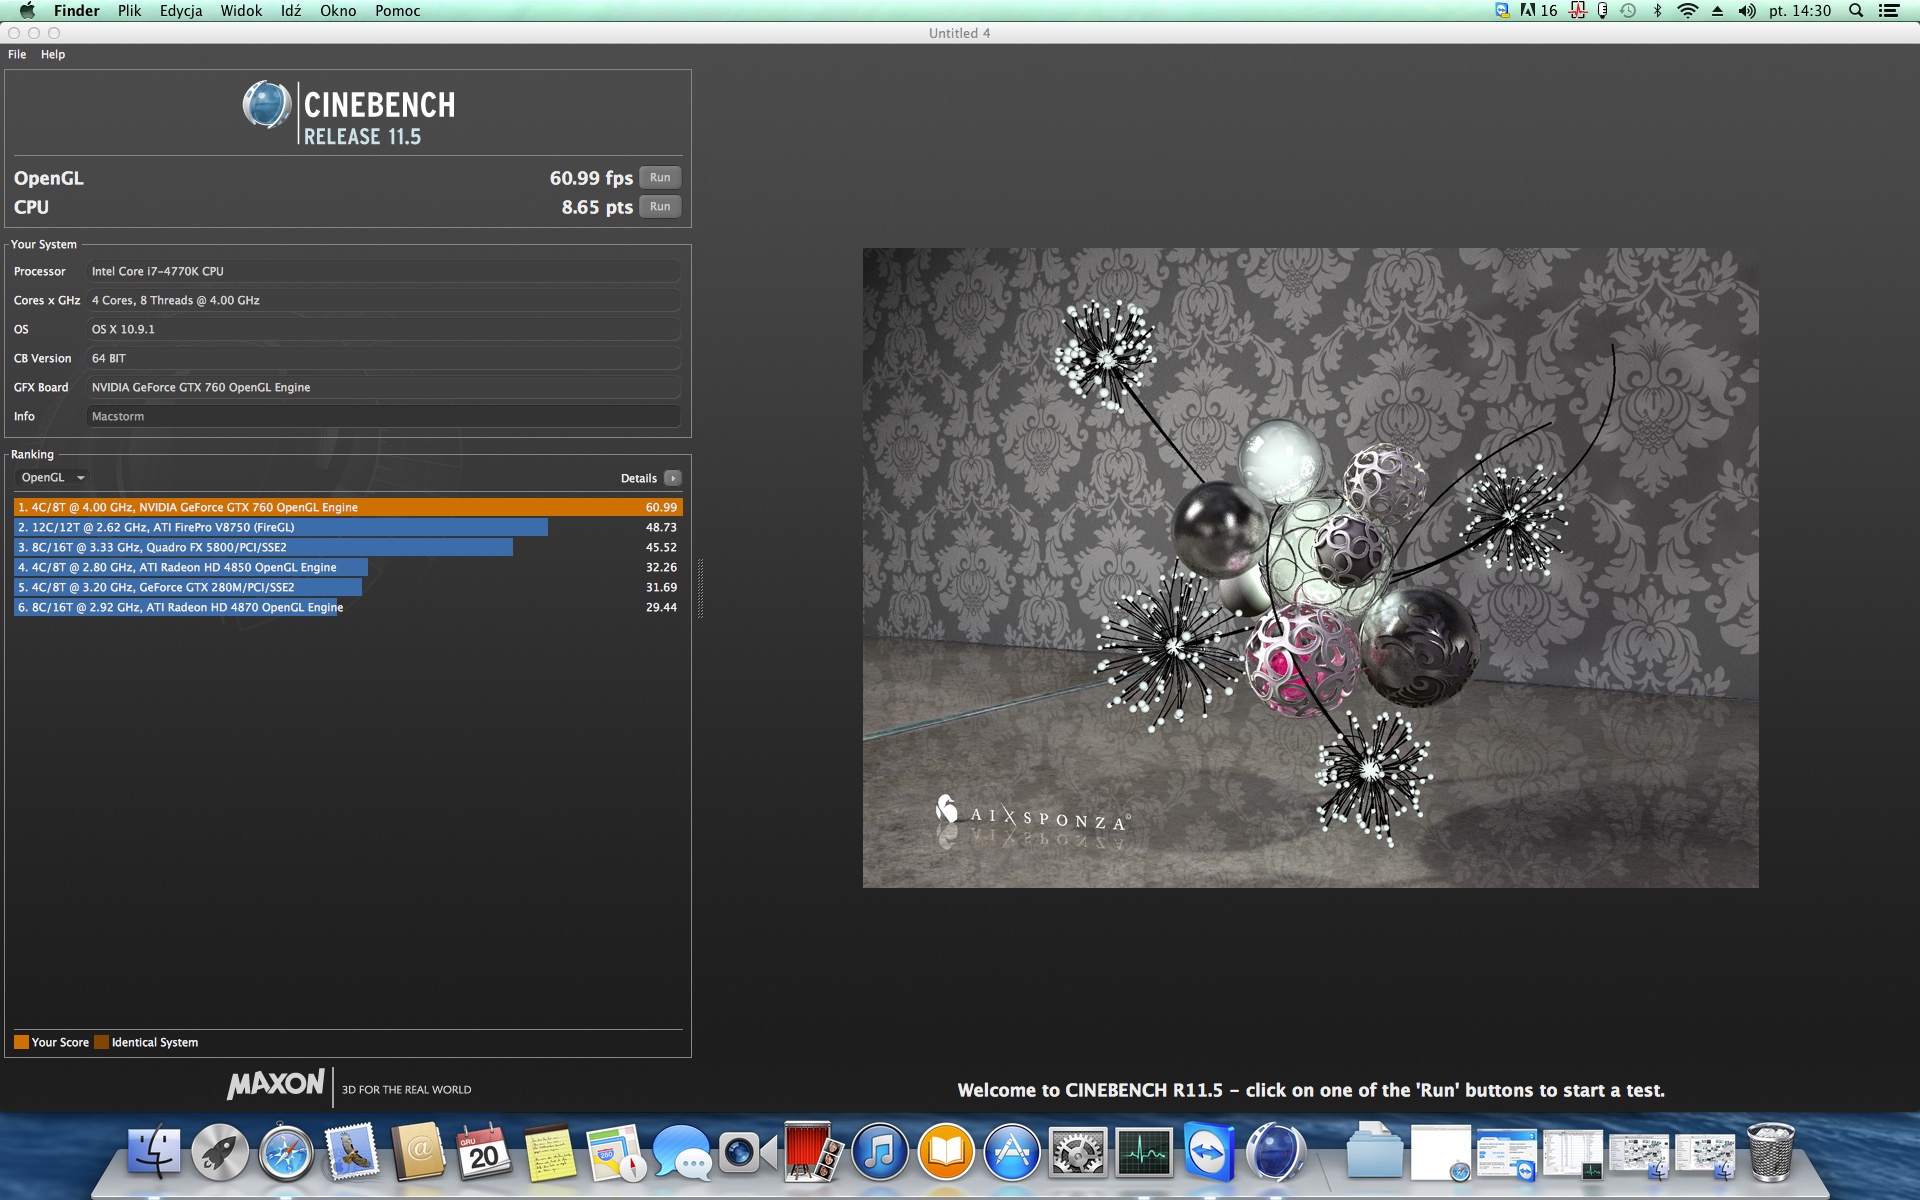Open the Bluetooth menu bar icon
1920x1200 pixels.
click(x=1657, y=11)
